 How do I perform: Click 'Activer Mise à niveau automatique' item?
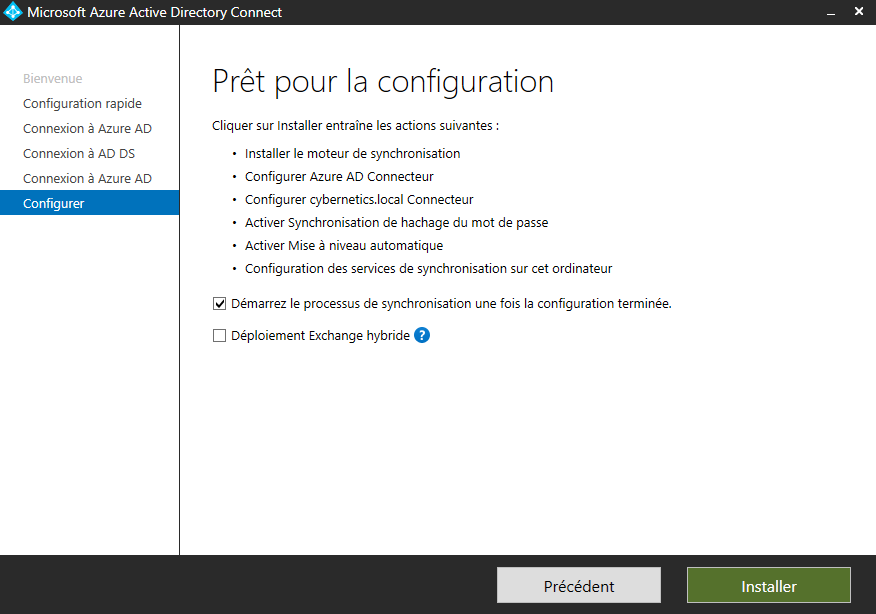(x=344, y=246)
